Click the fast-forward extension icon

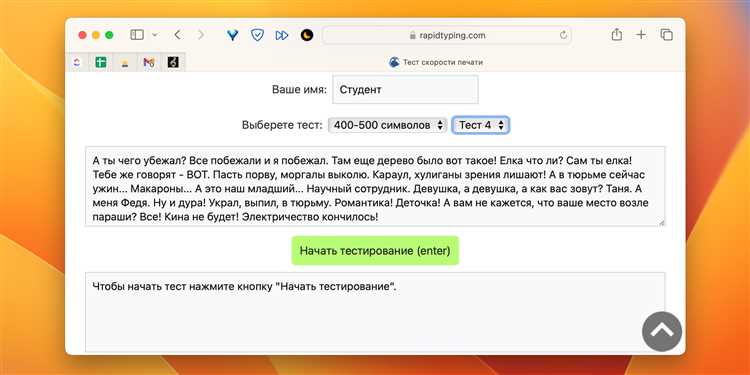[282, 35]
